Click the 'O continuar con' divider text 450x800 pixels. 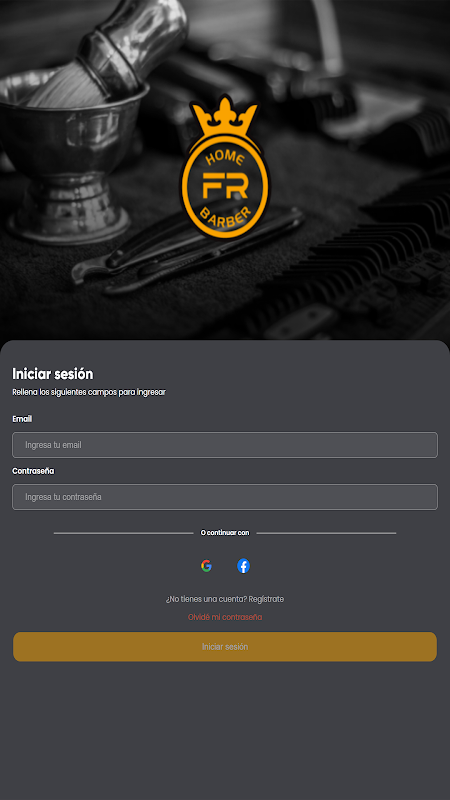coord(225,533)
